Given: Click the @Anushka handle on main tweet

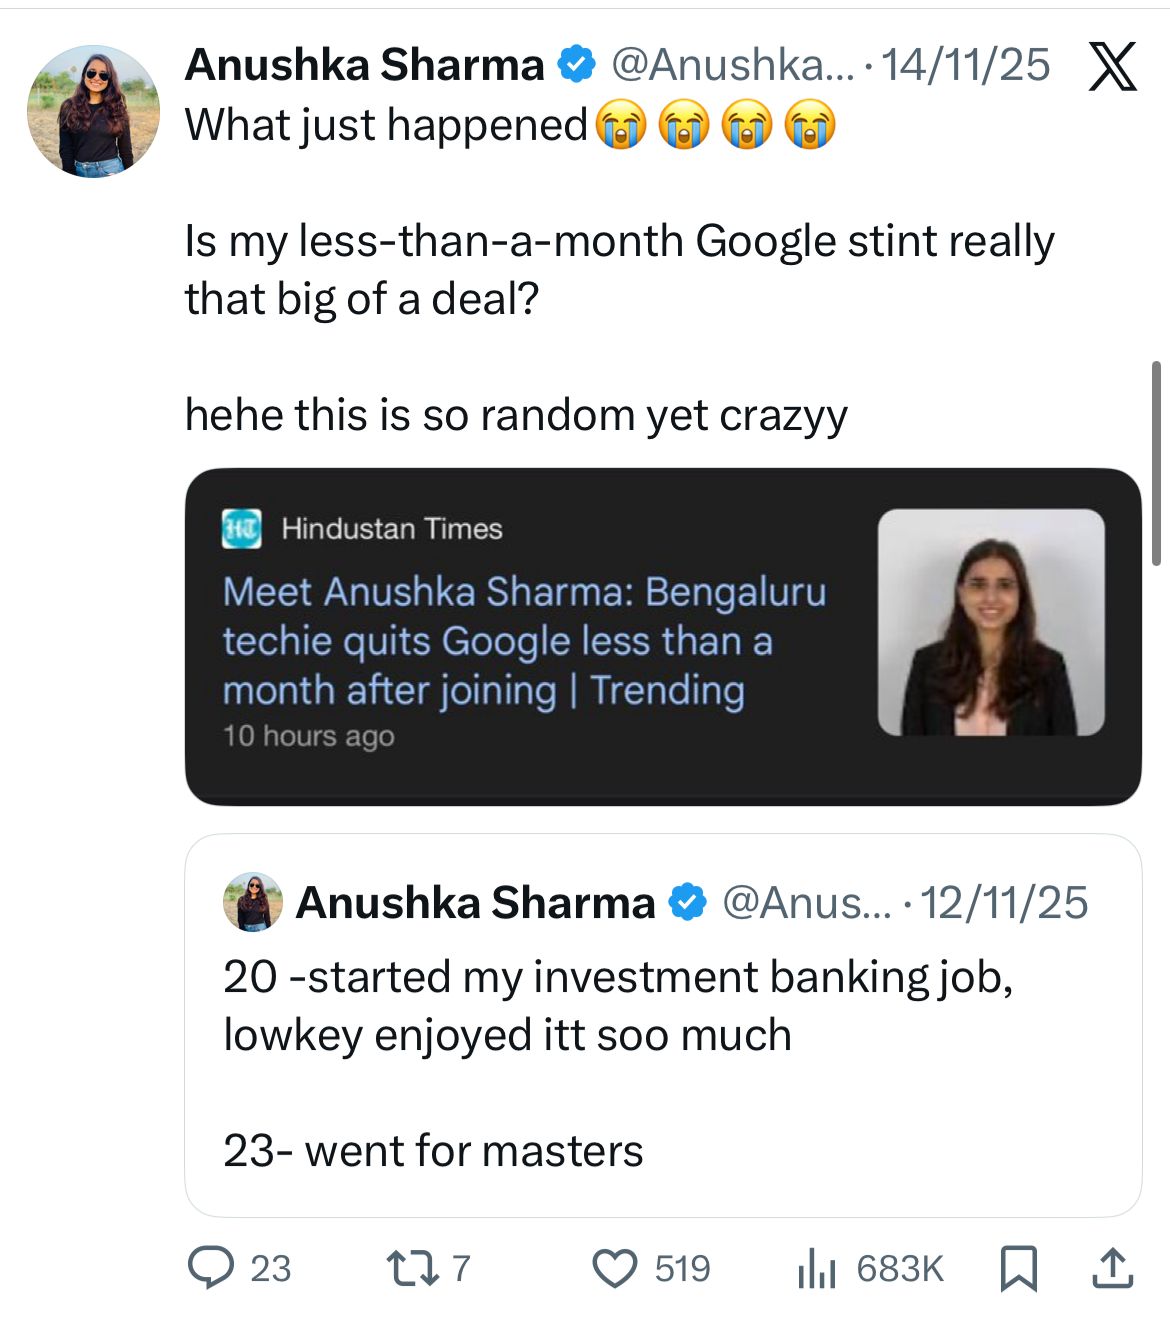Looking at the screenshot, I should pyautogui.click(x=732, y=65).
